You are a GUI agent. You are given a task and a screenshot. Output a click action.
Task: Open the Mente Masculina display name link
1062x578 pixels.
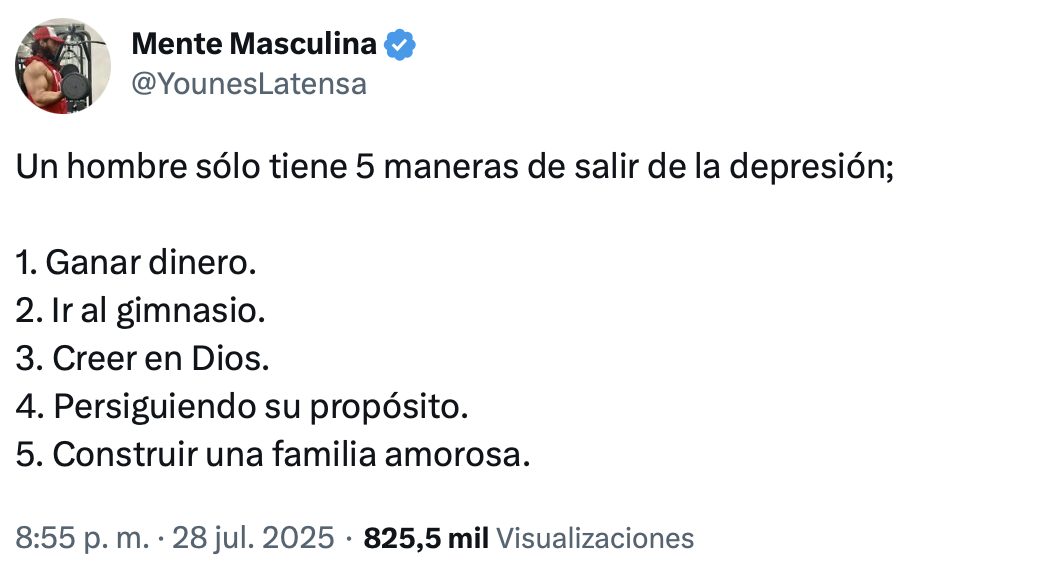(254, 44)
